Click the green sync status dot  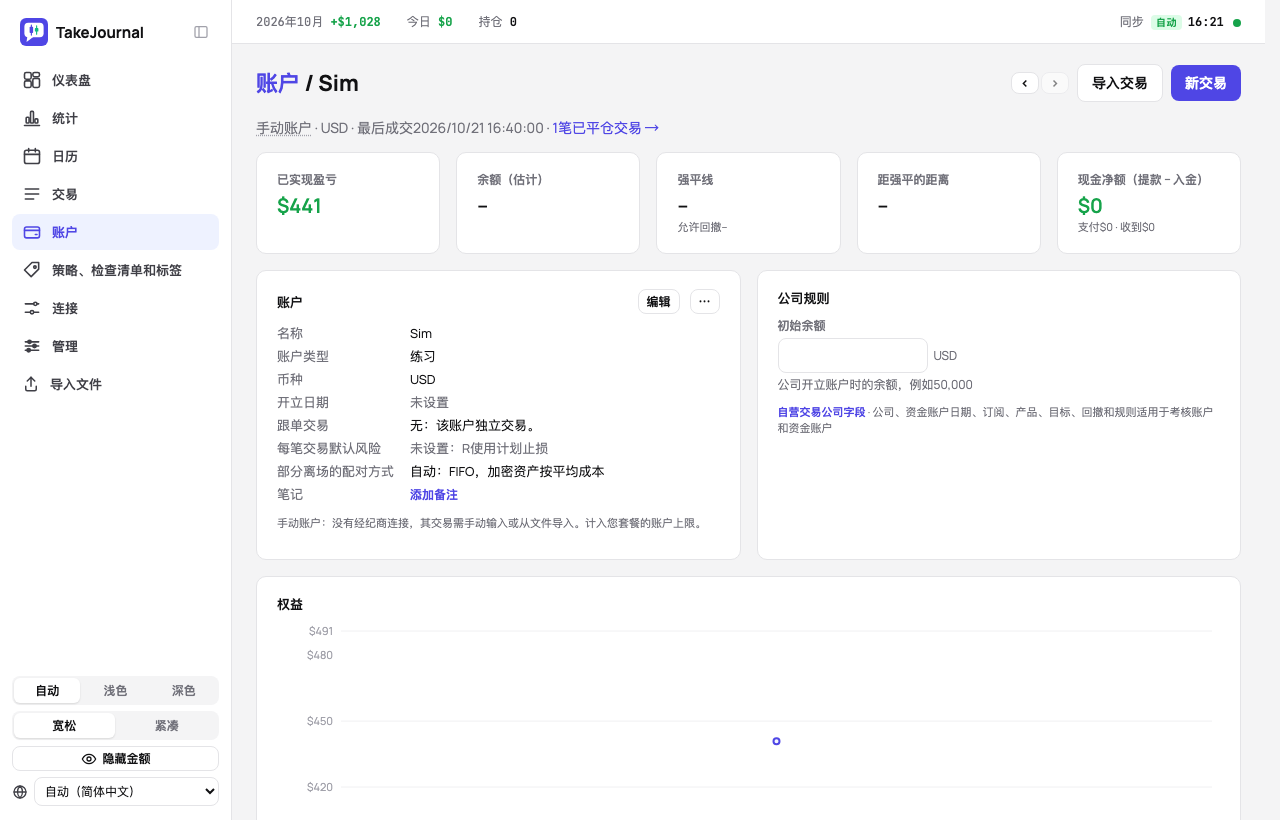[x=1237, y=22]
